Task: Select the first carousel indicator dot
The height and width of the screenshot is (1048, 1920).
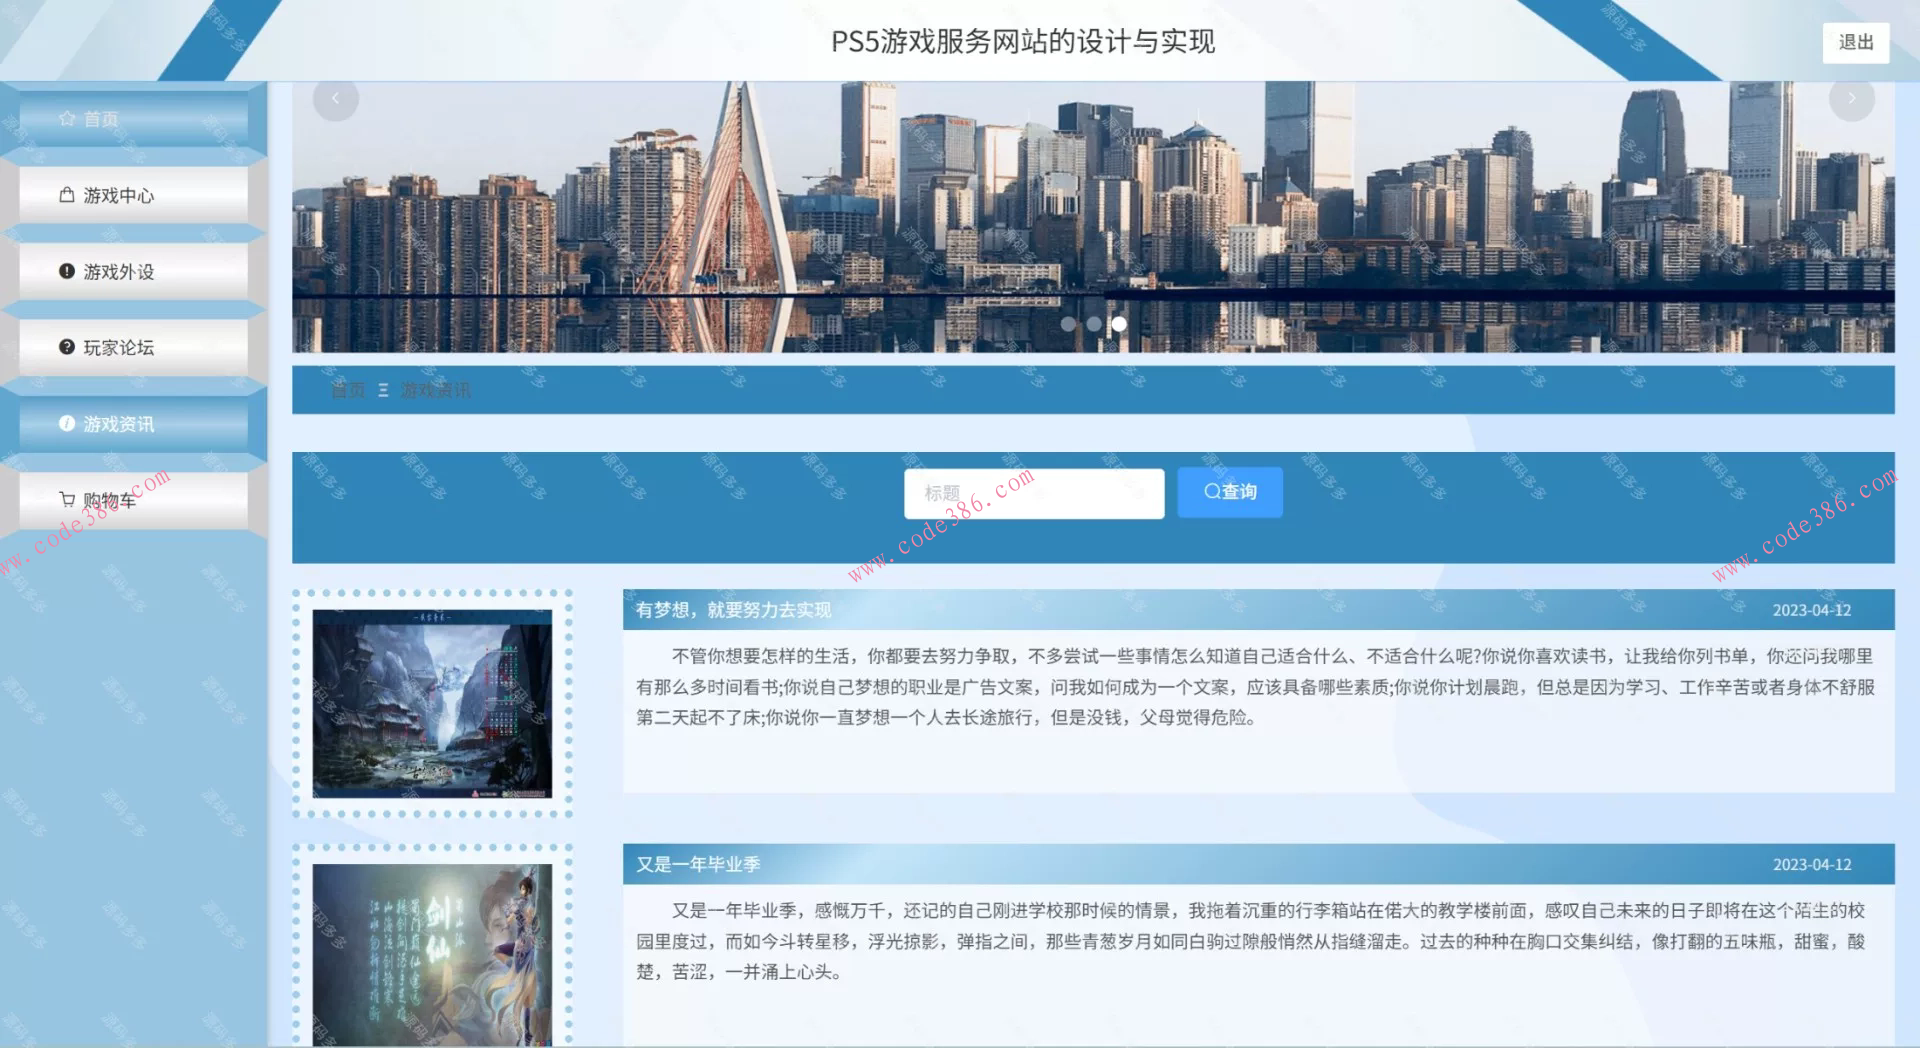Action: pyautogui.click(x=1070, y=323)
